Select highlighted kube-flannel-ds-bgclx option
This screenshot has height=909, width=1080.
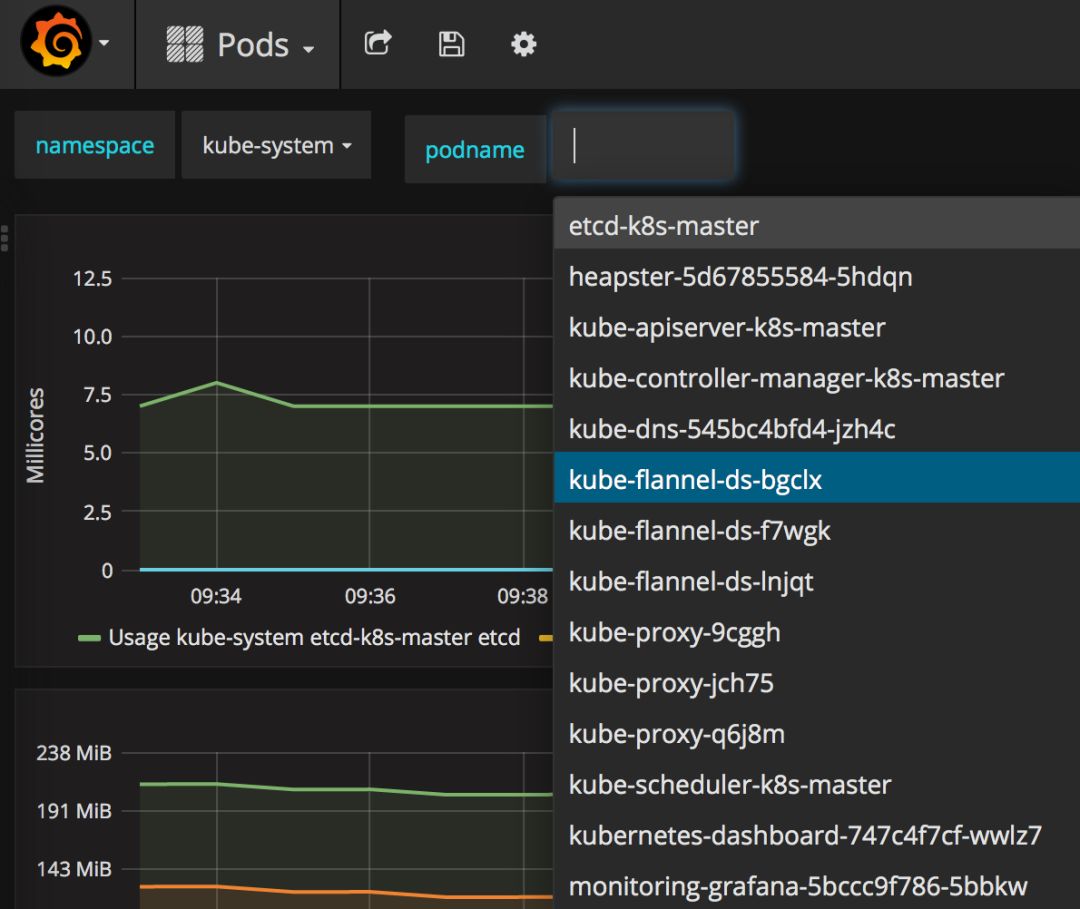[x=817, y=478]
